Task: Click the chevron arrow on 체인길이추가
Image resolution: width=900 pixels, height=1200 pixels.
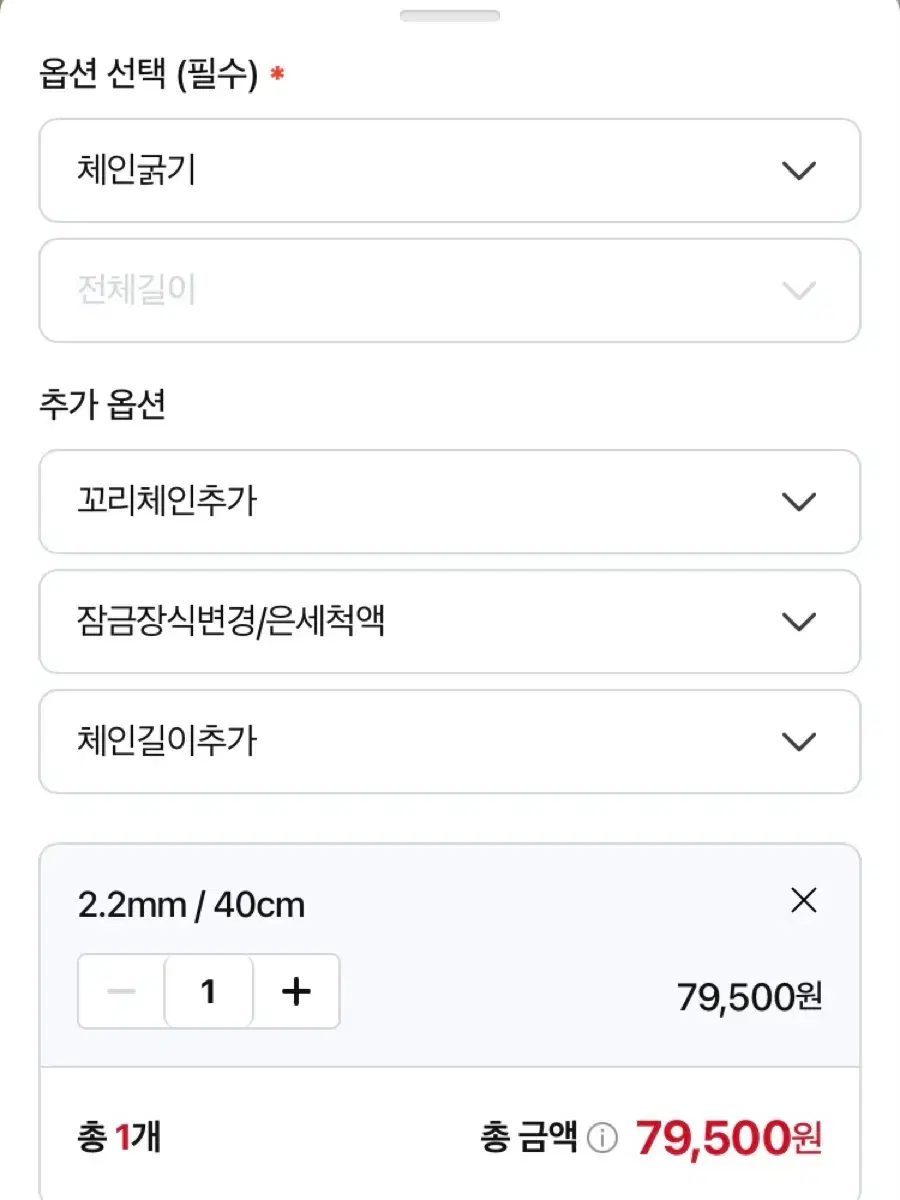Action: point(798,742)
